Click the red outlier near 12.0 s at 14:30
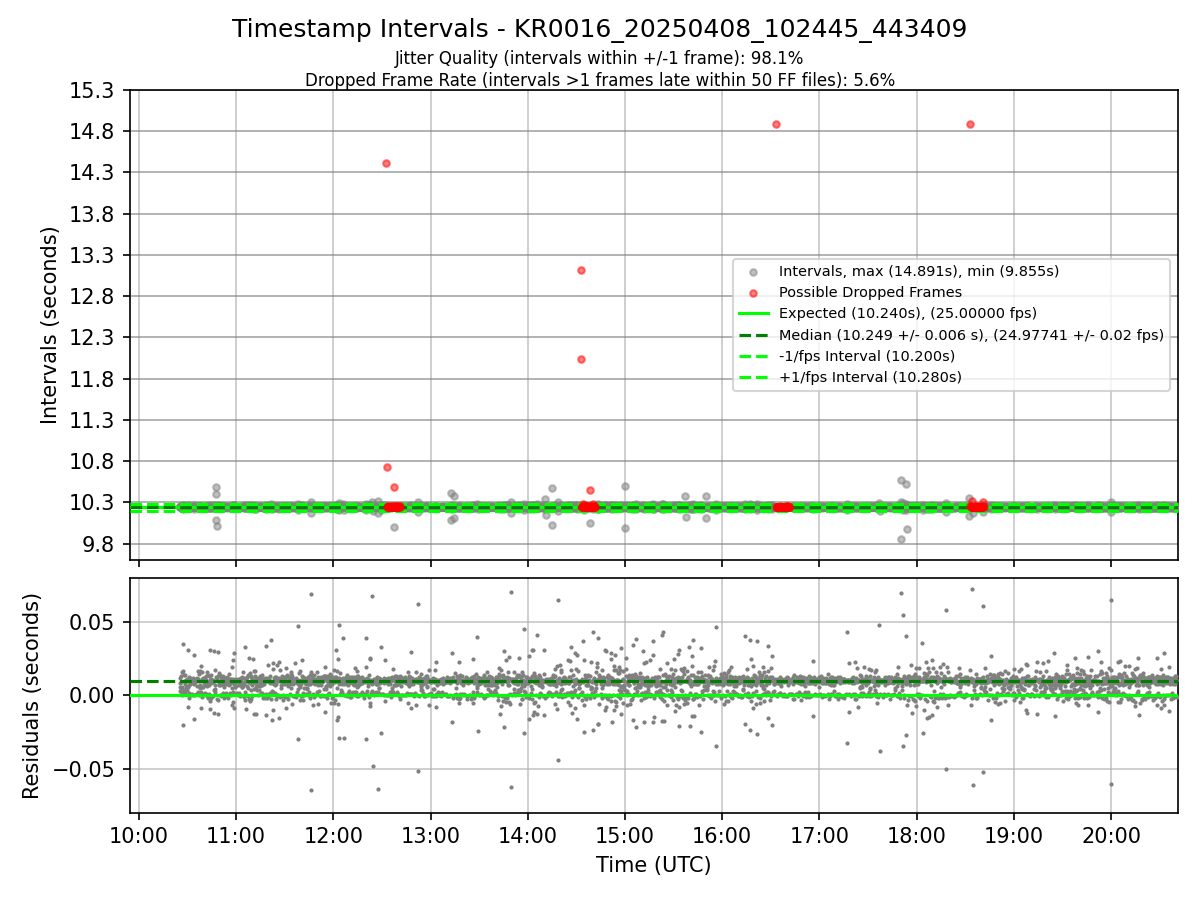The height and width of the screenshot is (900, 1200). [x=581, y=359]
